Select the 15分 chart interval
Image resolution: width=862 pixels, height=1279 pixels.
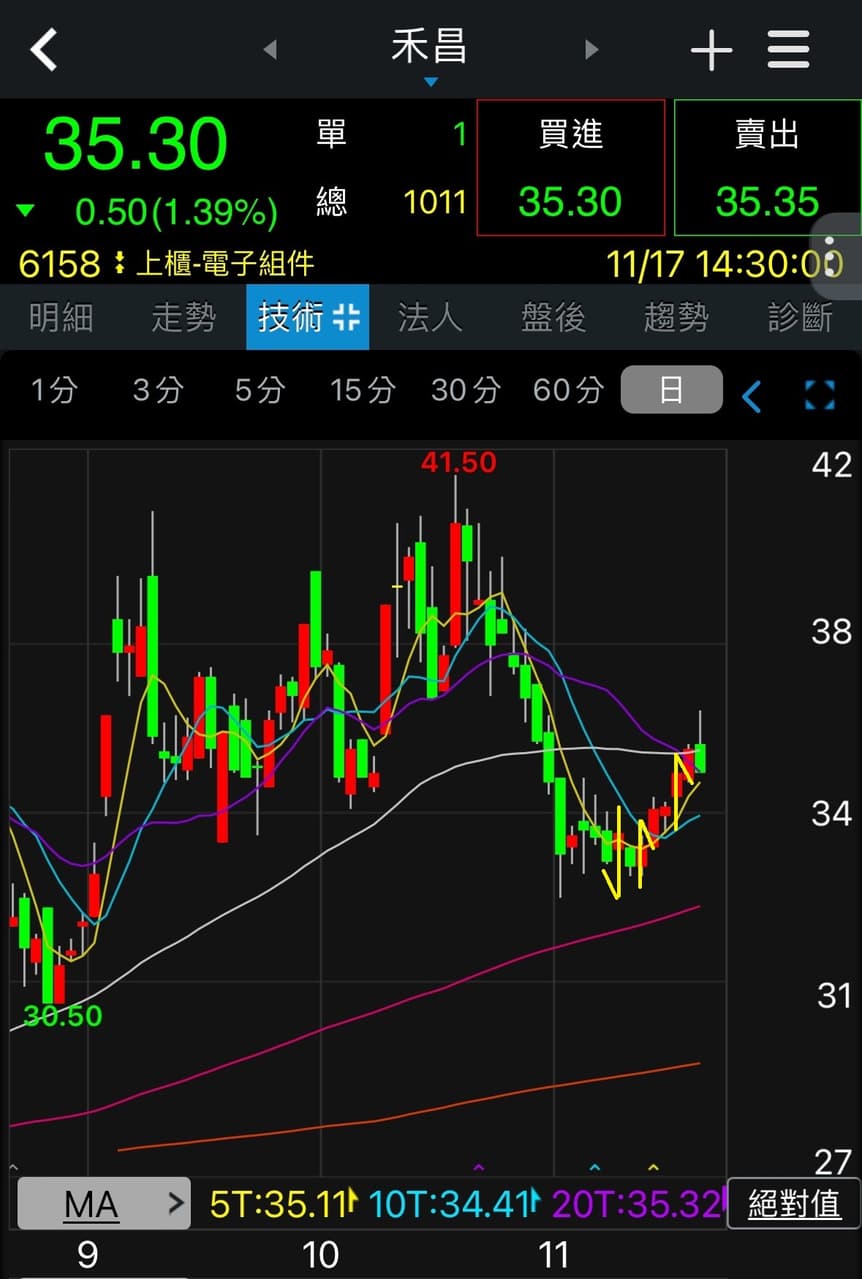tap(363, 390)
